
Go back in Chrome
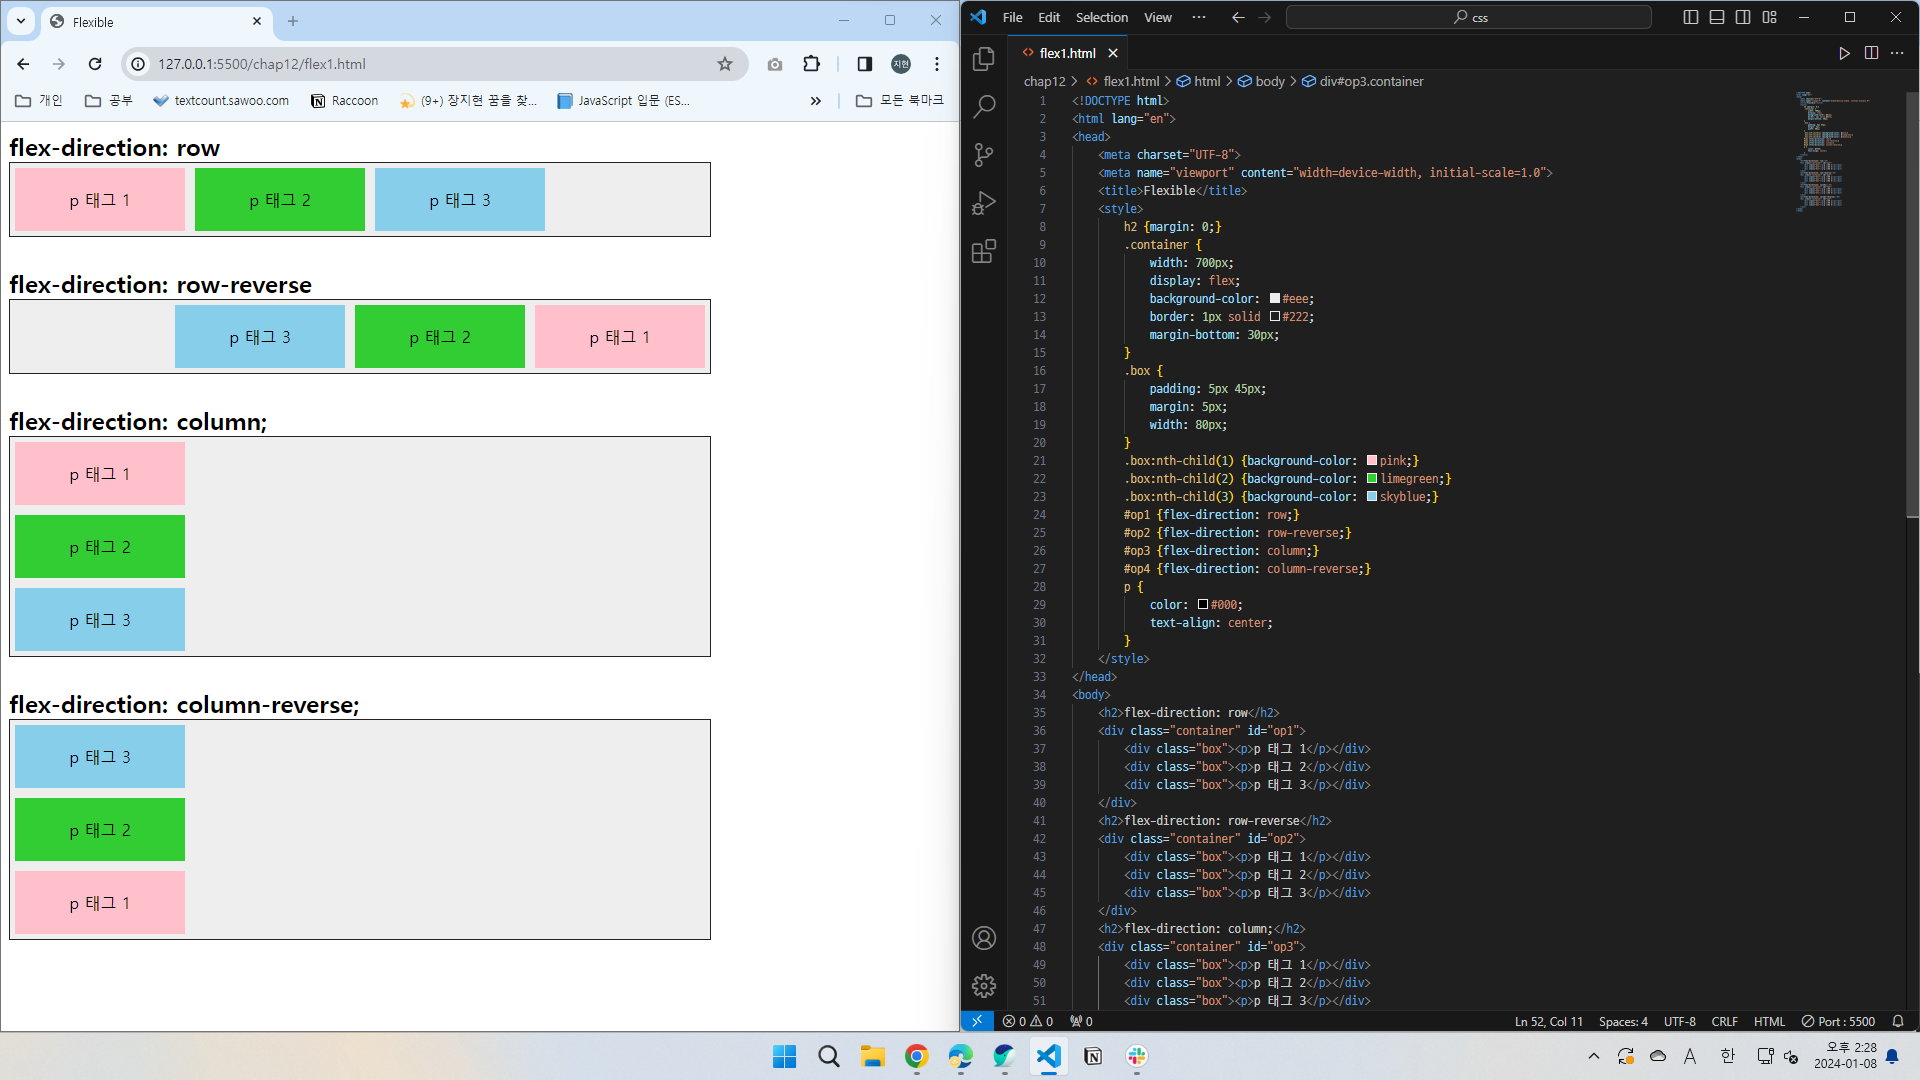point(23,64)
